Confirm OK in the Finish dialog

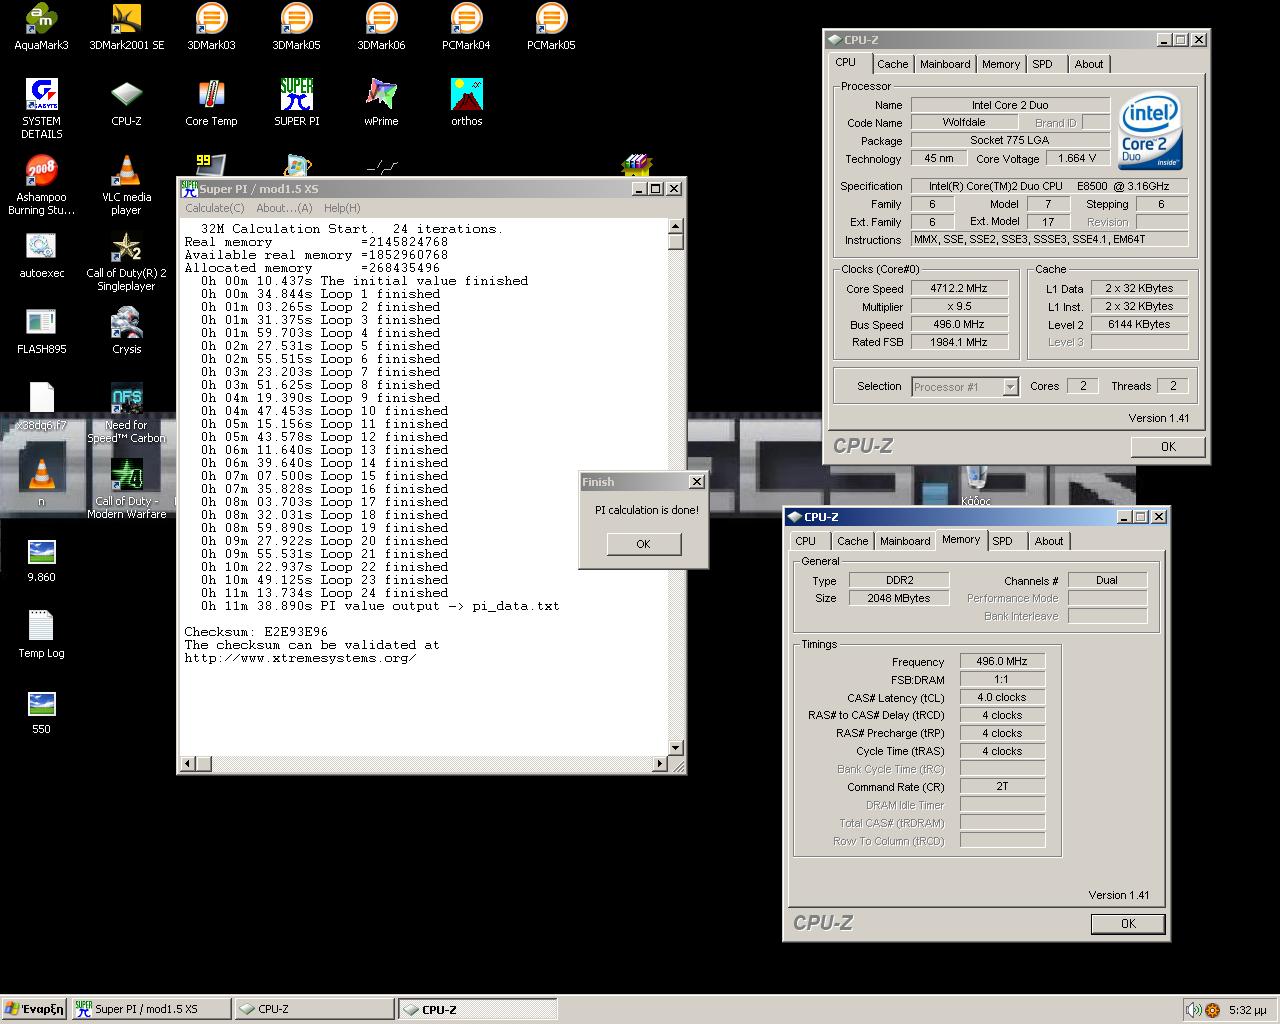pos(643,544)
